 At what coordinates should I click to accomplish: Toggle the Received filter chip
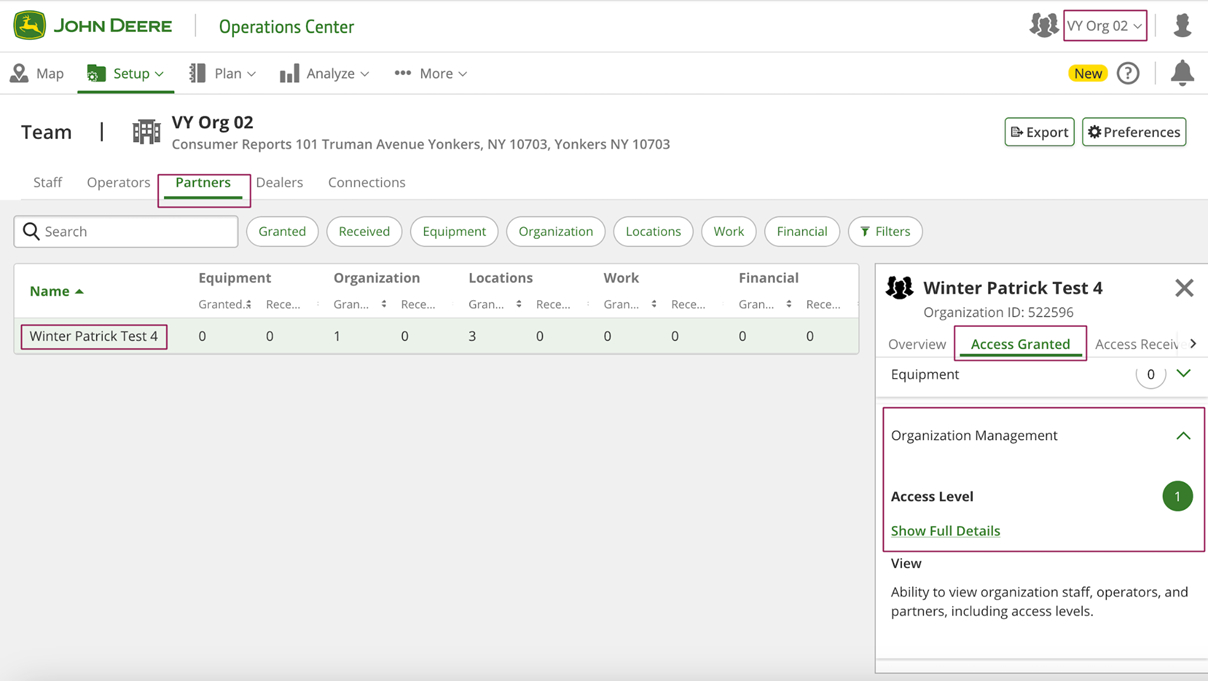(364, 231)
